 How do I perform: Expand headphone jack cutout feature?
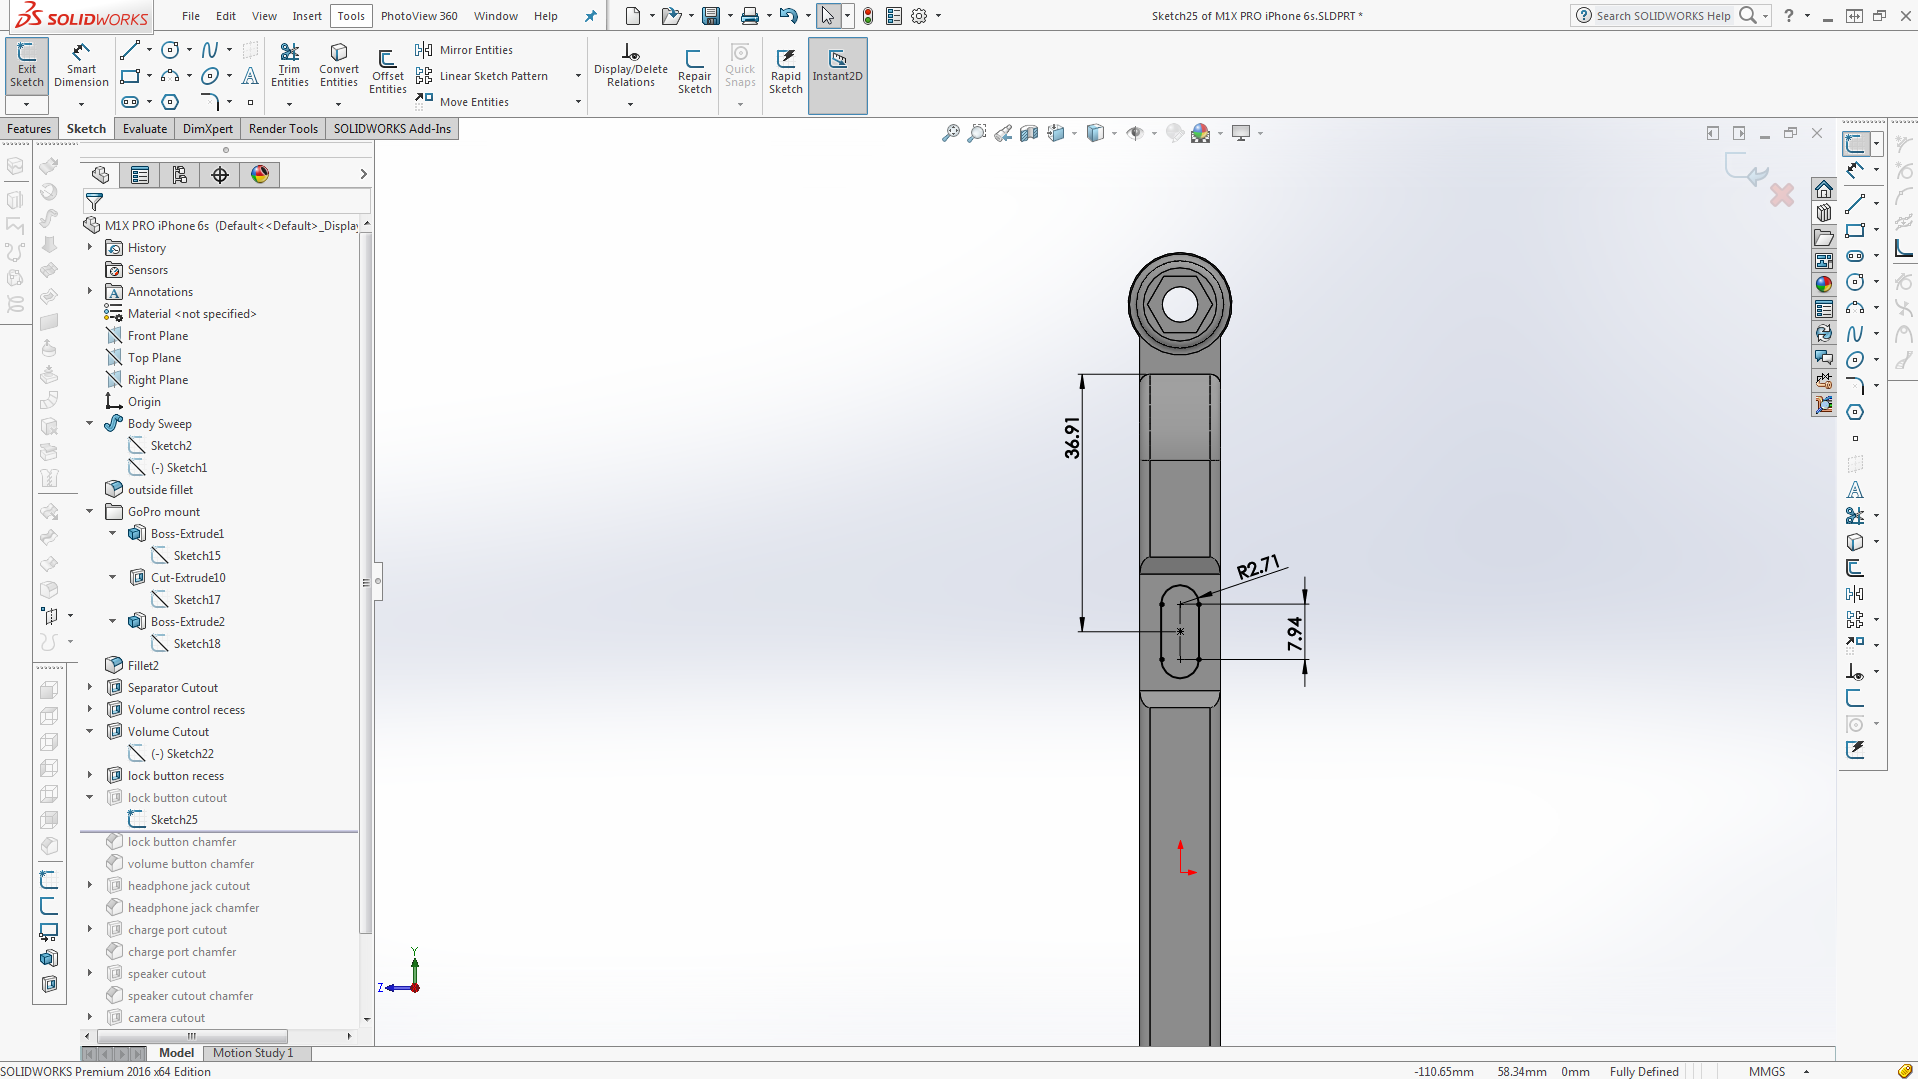[90, 886]
